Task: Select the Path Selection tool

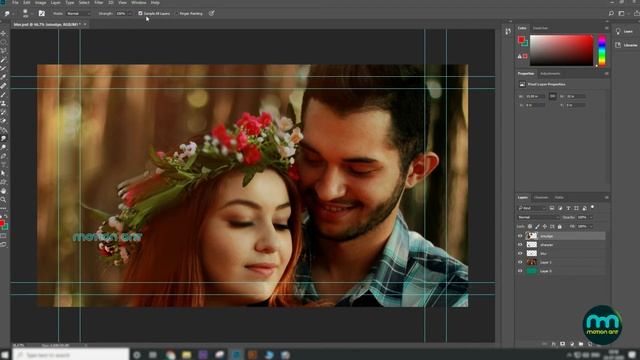Action: pos(4,173)
